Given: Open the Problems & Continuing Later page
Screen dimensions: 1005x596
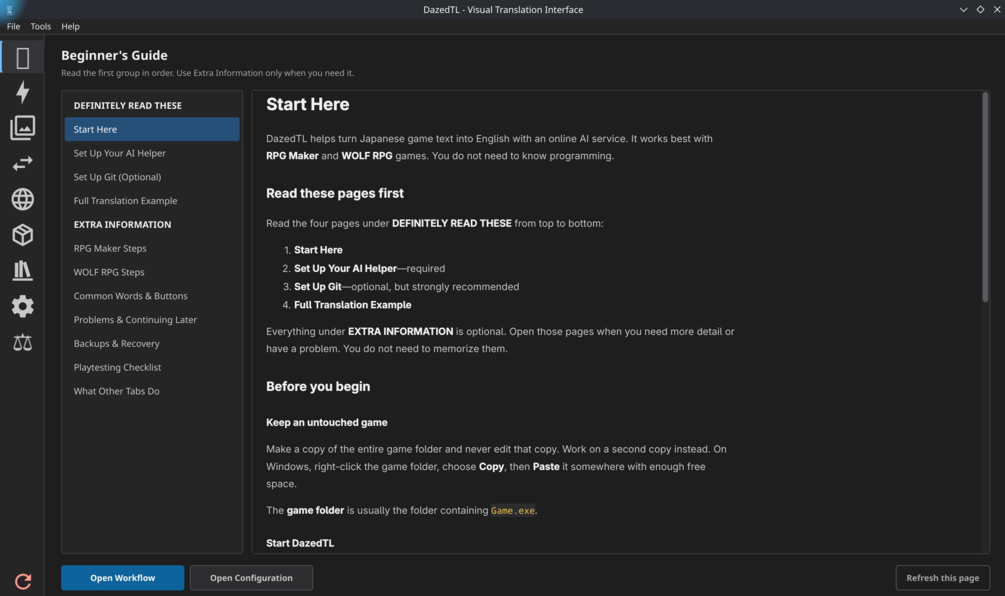Looking at the screenshot, I should click(152, 320).
